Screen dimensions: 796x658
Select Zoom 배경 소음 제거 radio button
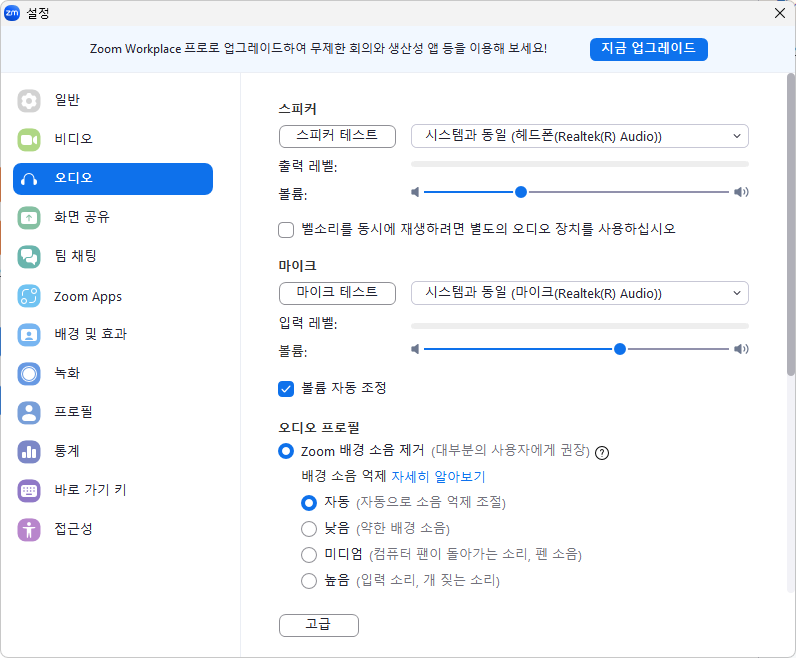[286, 451]
